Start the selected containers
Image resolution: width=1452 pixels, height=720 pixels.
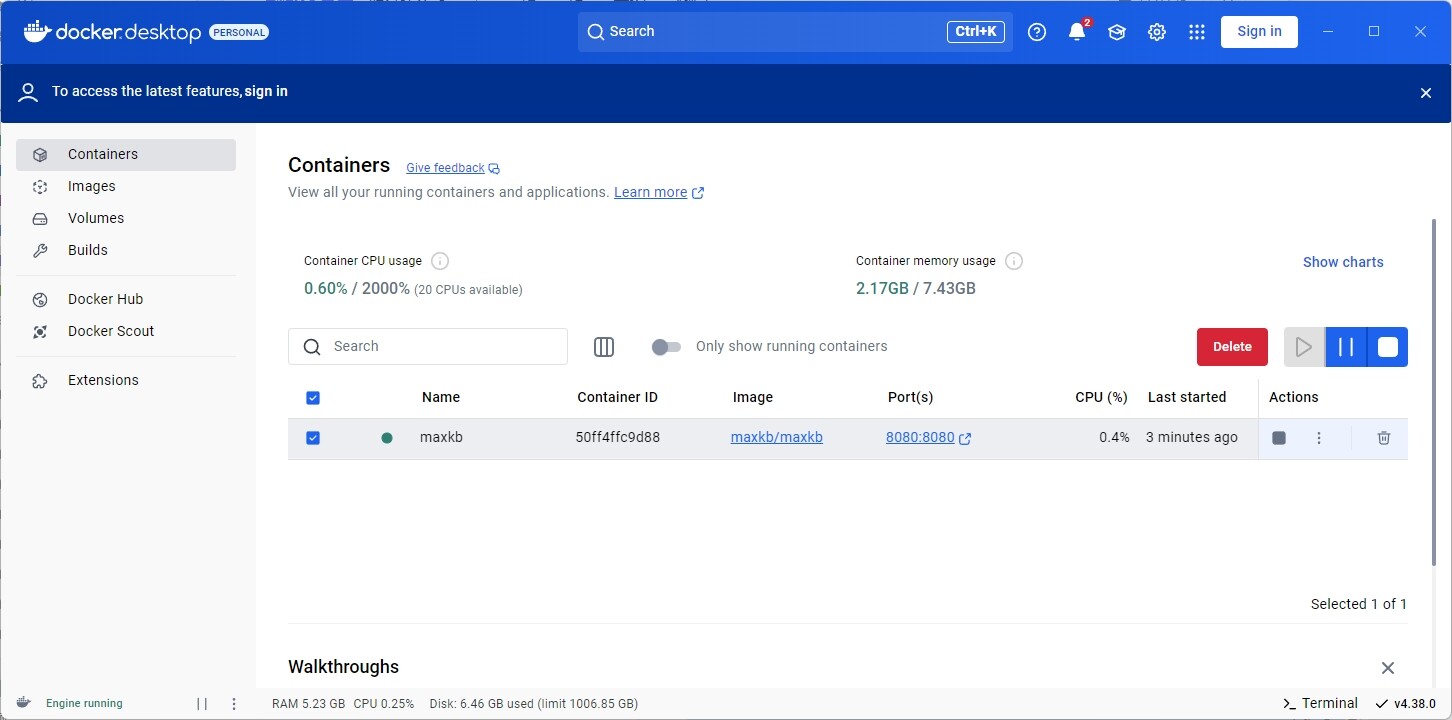coord(1304,347)
